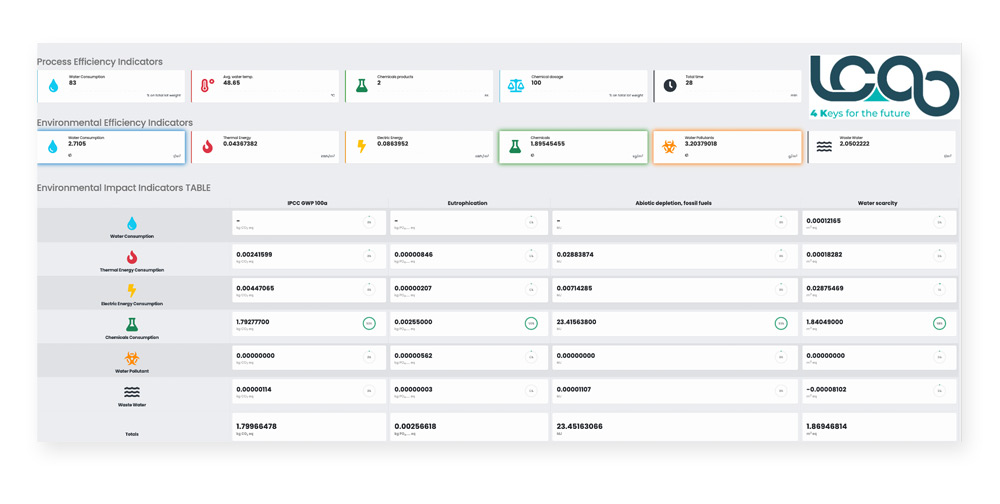Screen dimensions: 1000x504
Task: Click the percentage ring beside 0.00000846
Action: click(531, 256)
